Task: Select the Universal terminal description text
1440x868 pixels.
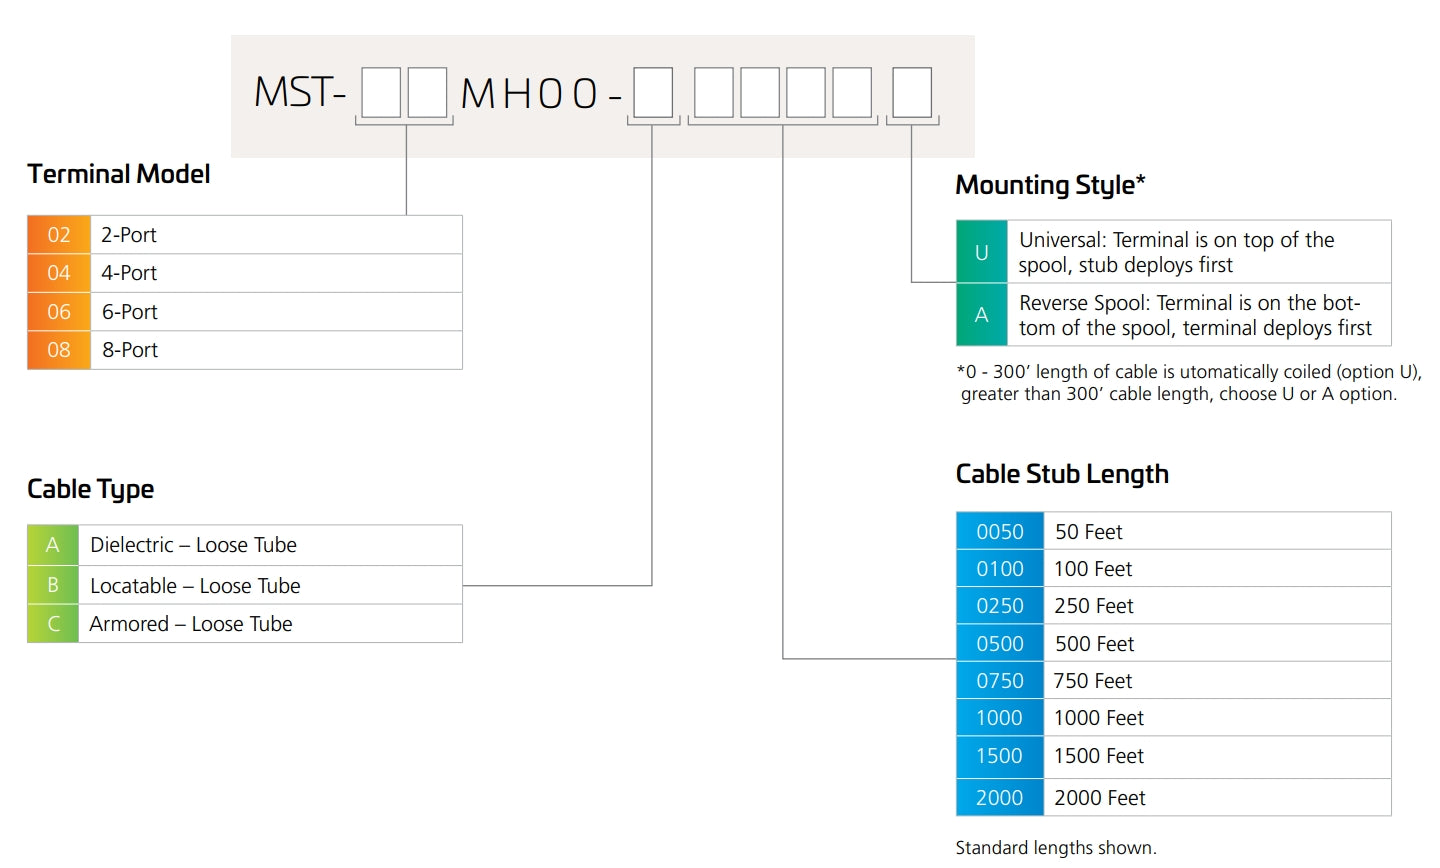Action: tap(1176, 252)
